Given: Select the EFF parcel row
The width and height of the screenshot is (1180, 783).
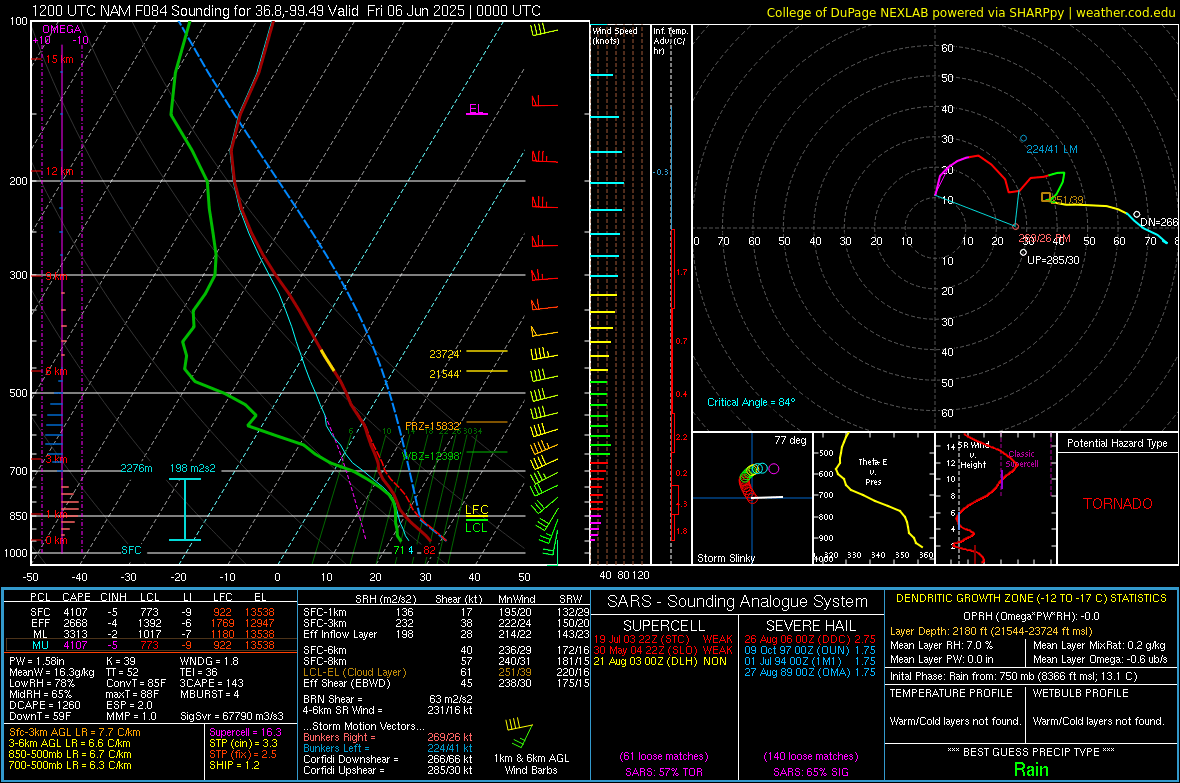Looking at the screenshot, I should pos(151,623).
